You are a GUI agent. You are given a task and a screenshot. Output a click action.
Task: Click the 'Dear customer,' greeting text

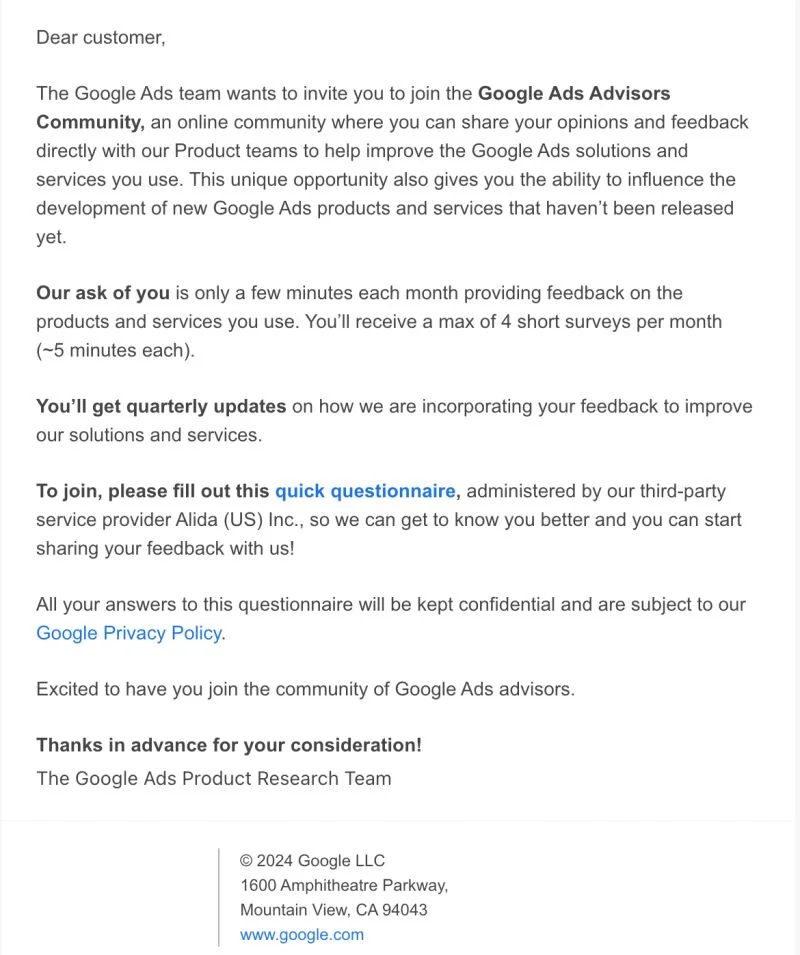pyautogui.click(x=101, y=38)
